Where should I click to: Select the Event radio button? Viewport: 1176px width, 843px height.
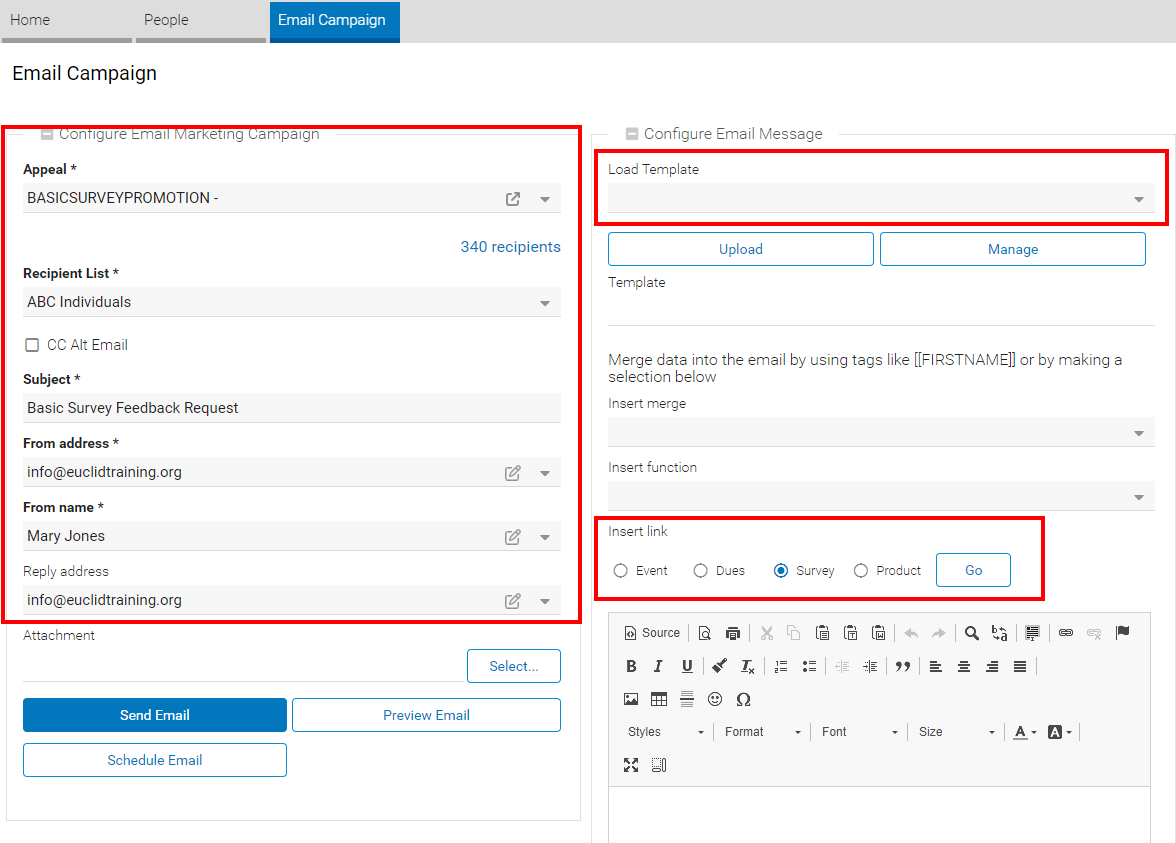(620, 571)
